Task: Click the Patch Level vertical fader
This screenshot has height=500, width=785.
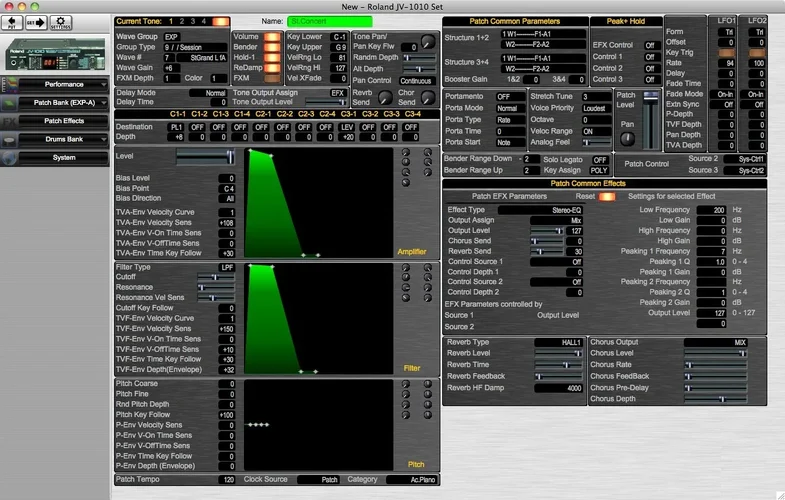Action: (650, 120)
